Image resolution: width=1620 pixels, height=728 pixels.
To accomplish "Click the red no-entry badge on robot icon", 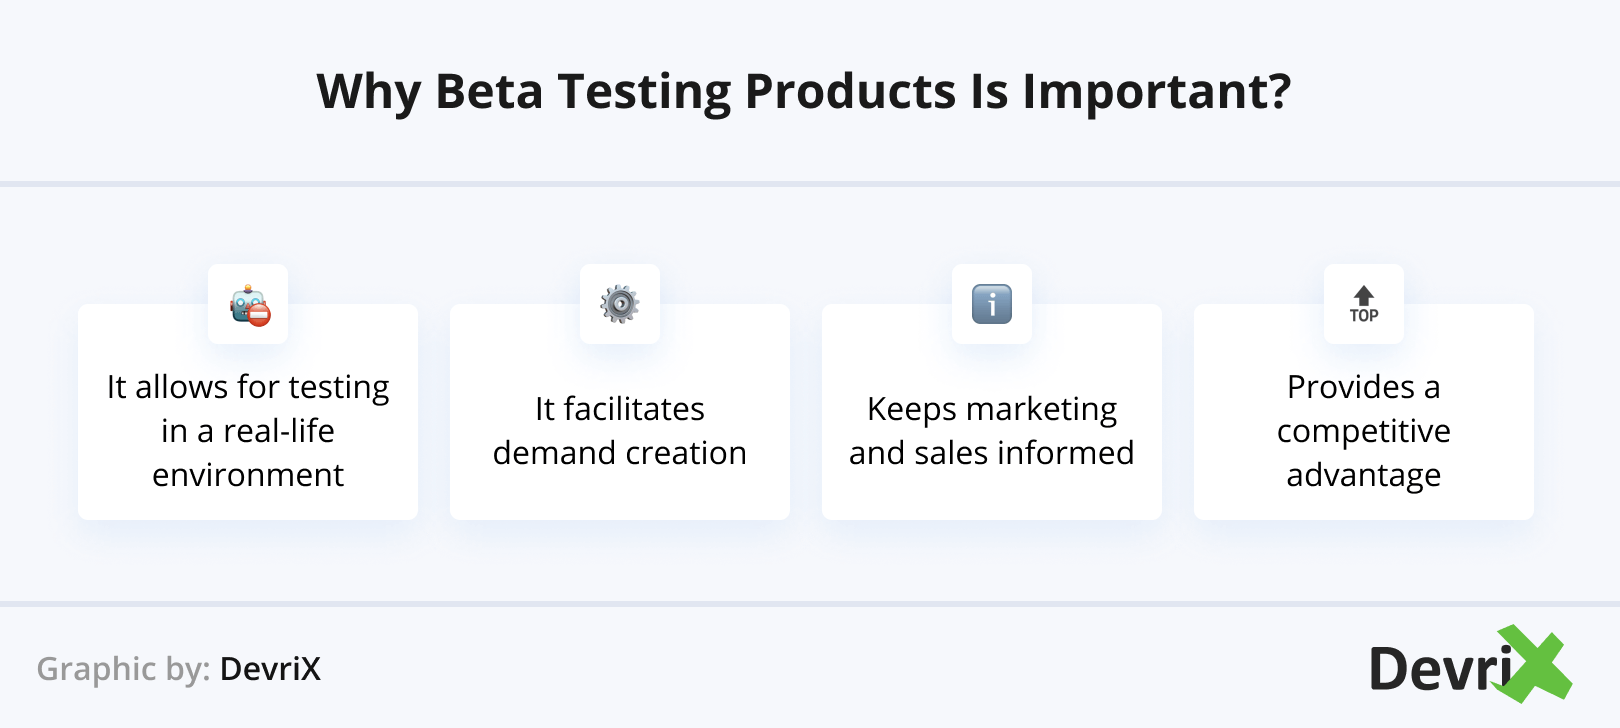I will 259,316.
